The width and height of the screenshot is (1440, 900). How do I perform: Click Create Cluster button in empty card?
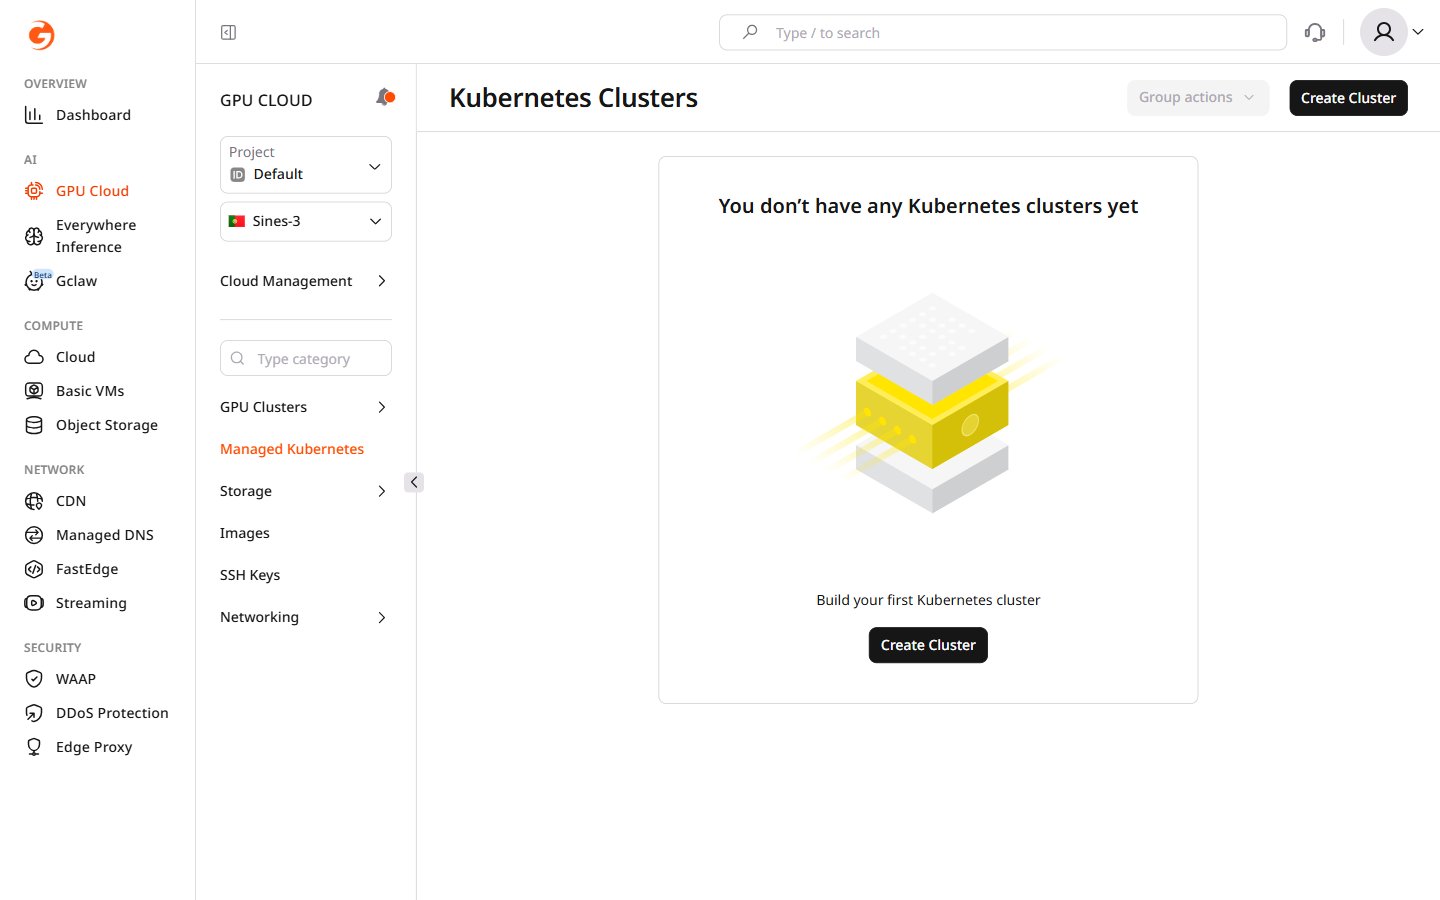point(928,645)
